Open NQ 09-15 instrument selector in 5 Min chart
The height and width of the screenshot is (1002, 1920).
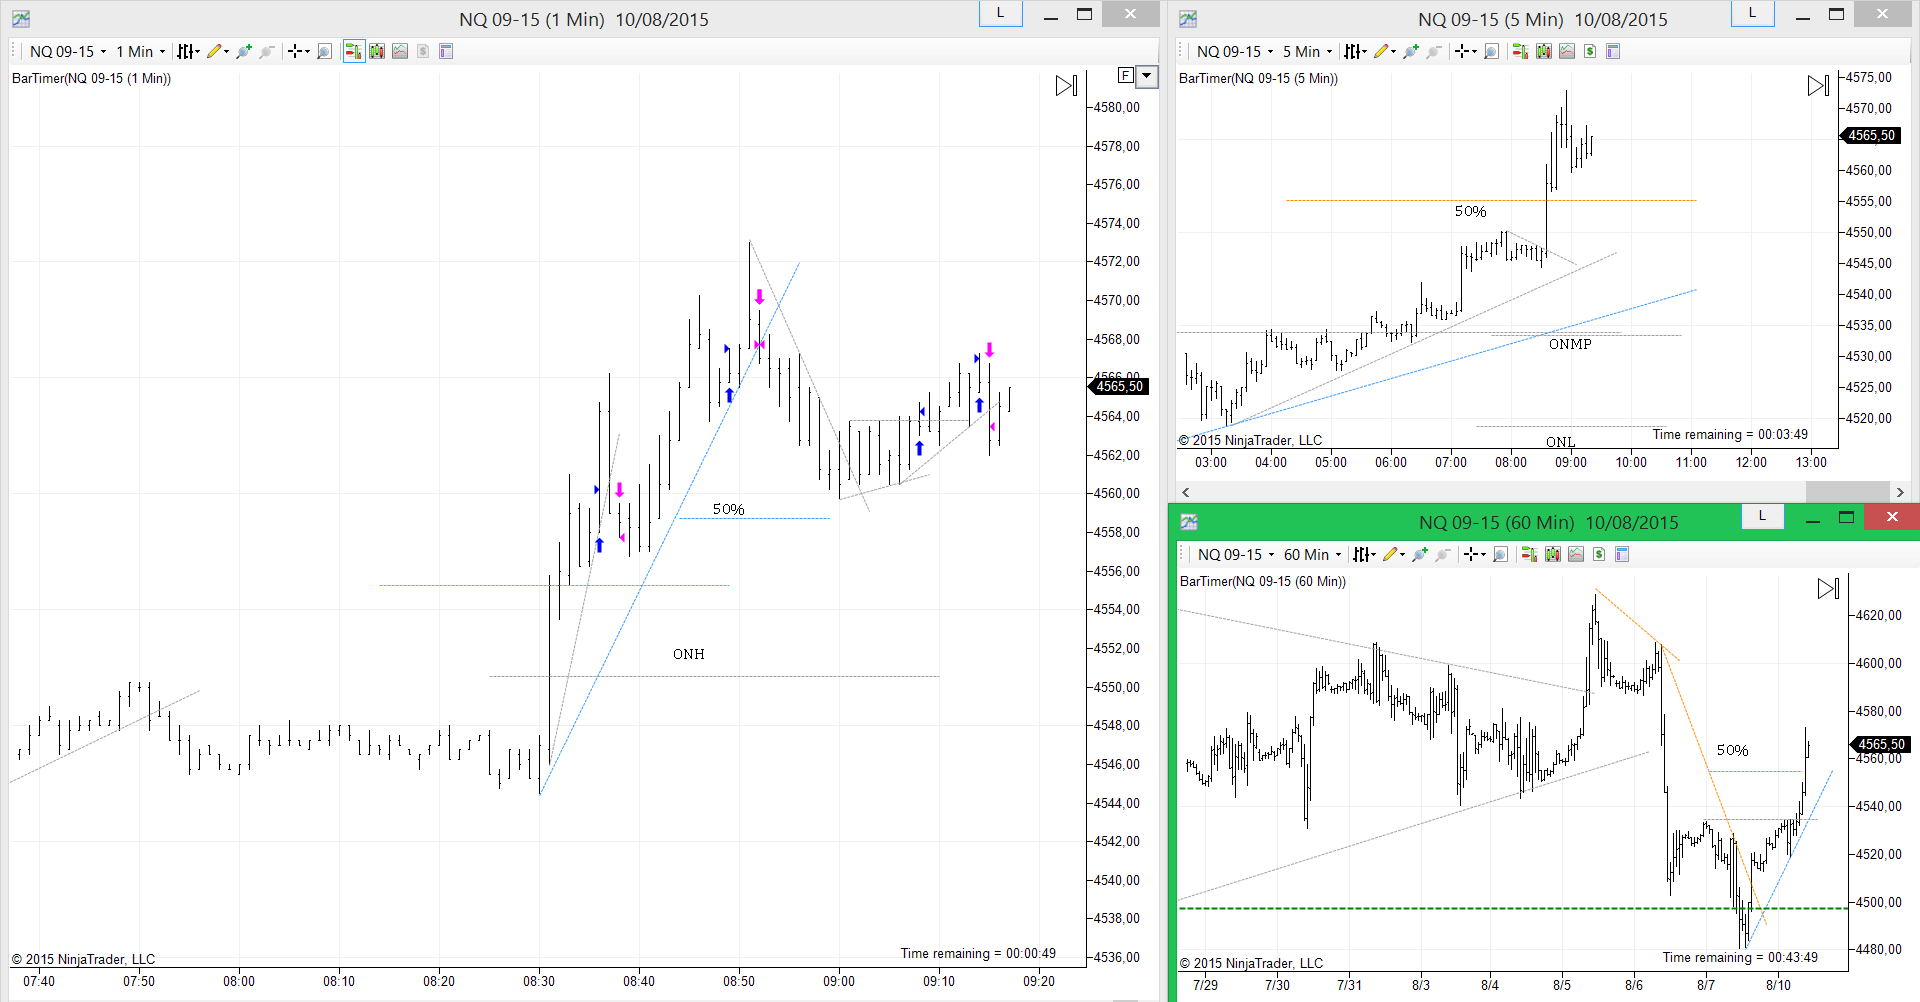pyautogui.click(x=1235, y=51)
